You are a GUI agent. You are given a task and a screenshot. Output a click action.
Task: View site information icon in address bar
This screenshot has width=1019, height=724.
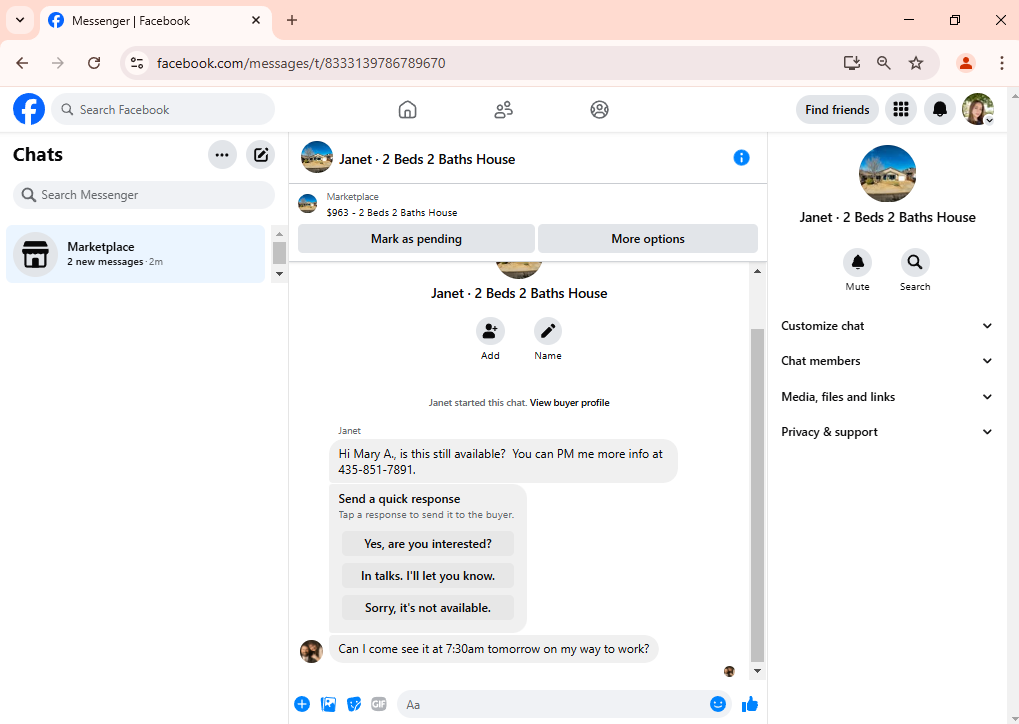pyautogui.click(x=137, y=63)
